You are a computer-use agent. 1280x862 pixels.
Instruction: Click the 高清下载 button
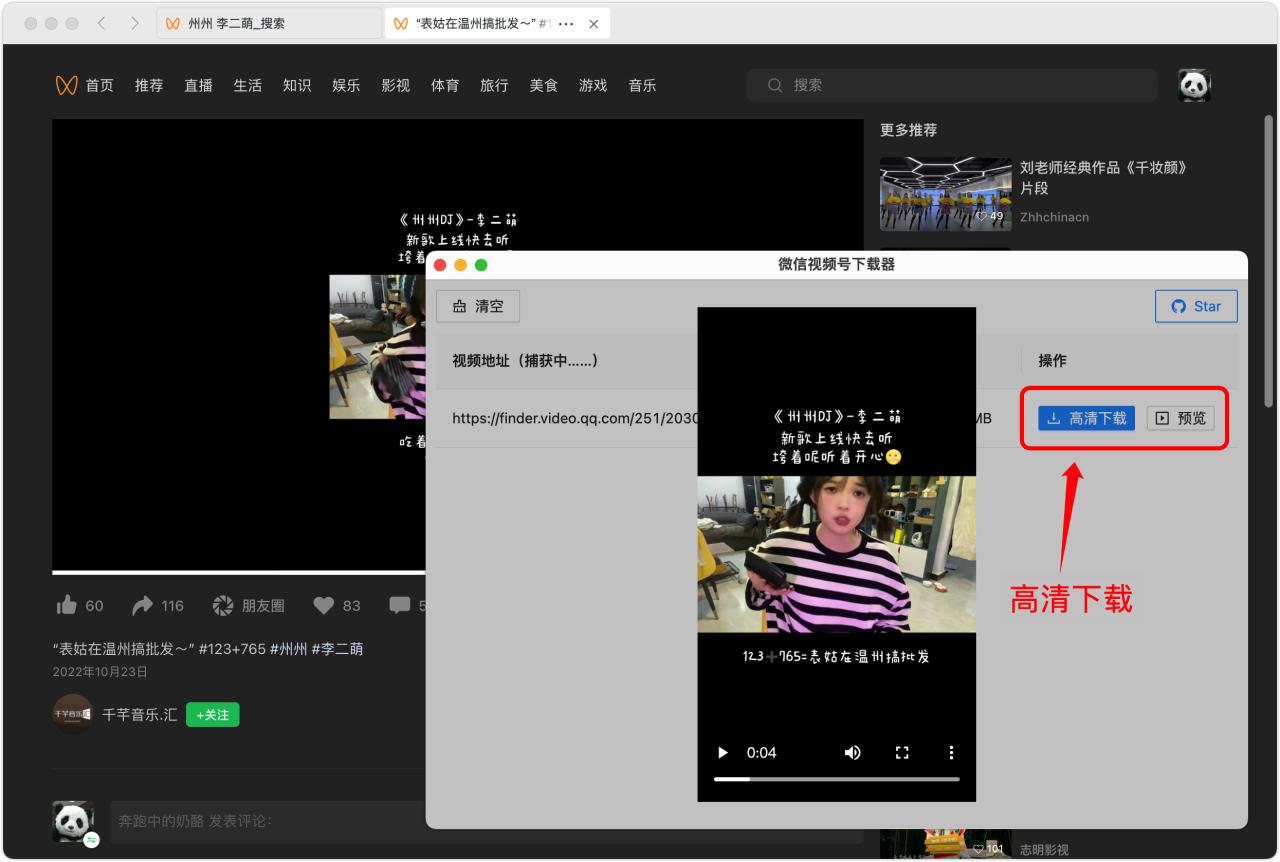[x=1087, y=418]
